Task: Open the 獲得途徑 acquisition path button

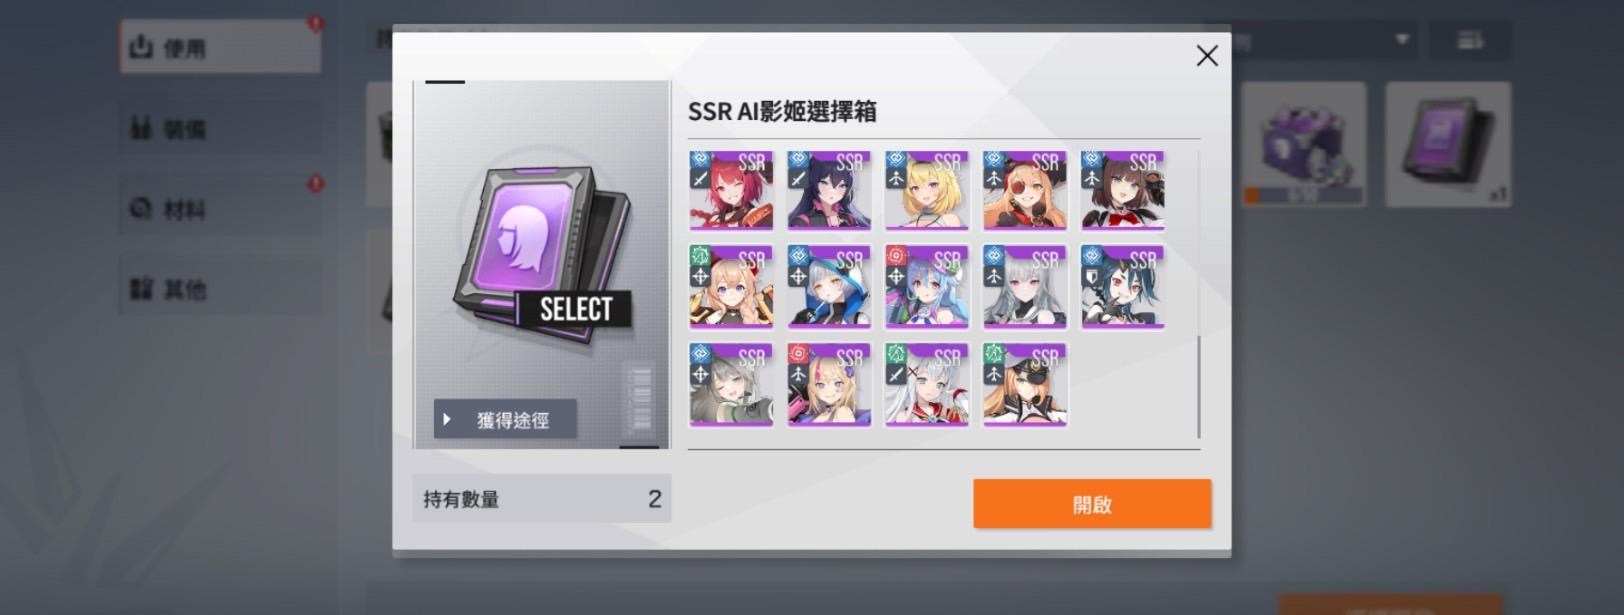Action: (505, 420)
